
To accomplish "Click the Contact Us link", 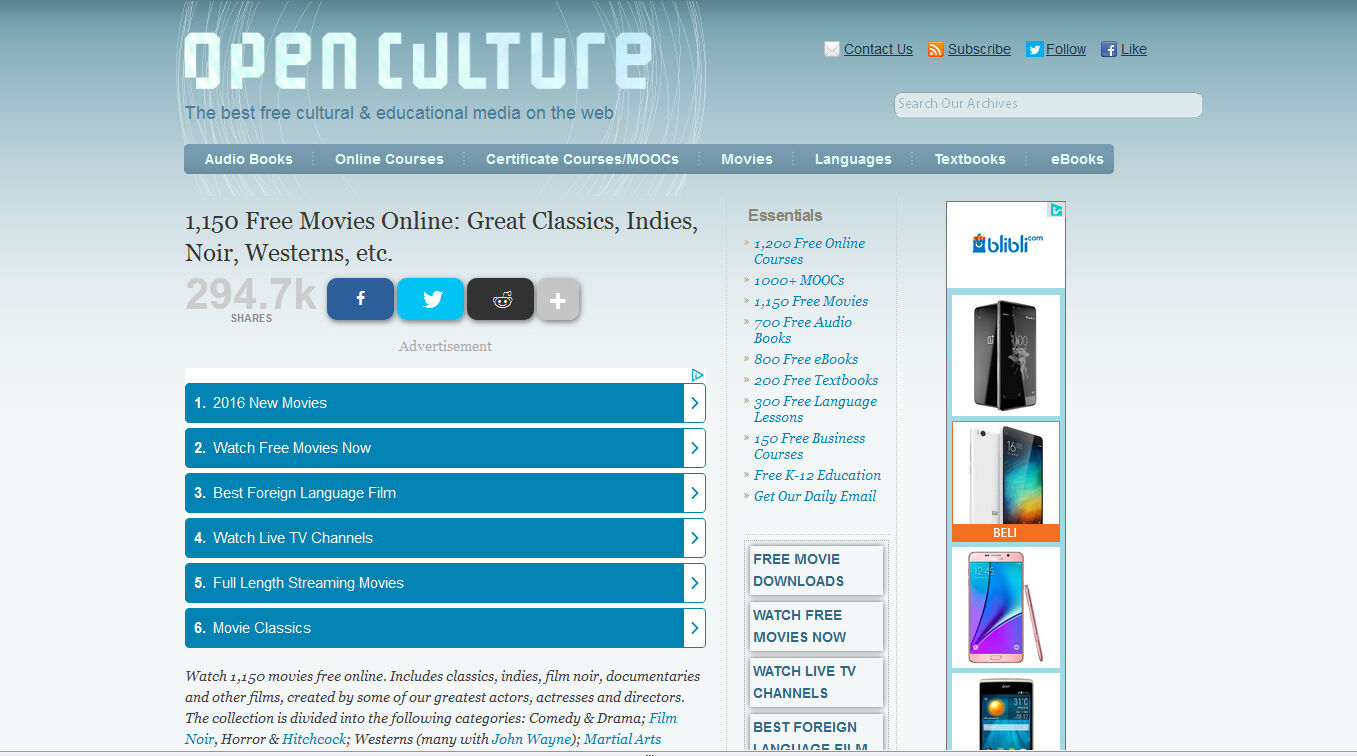I will coord(878,49).
